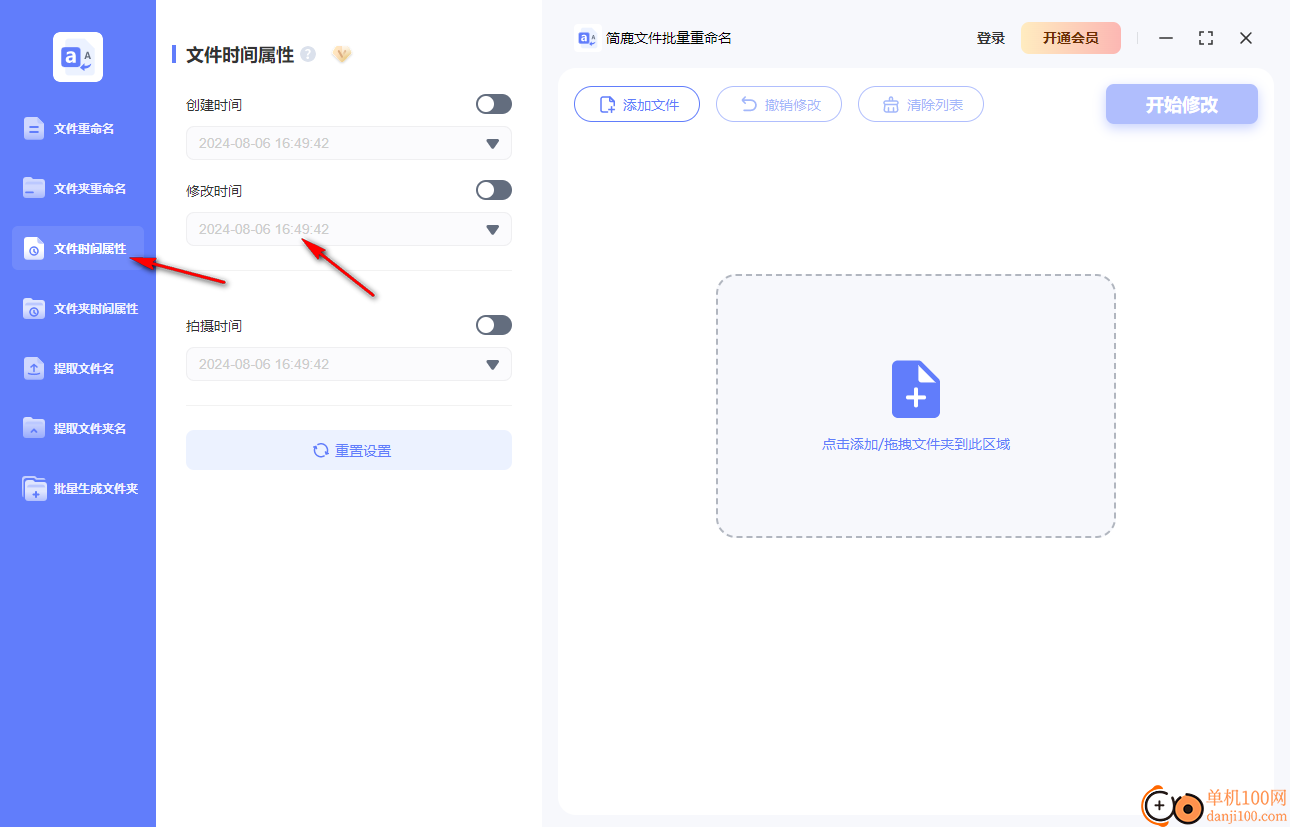The image size is (1290, 827).
Task: Select the 文件时间属性 sidebar tab
Action: click(x=78, y=248)
